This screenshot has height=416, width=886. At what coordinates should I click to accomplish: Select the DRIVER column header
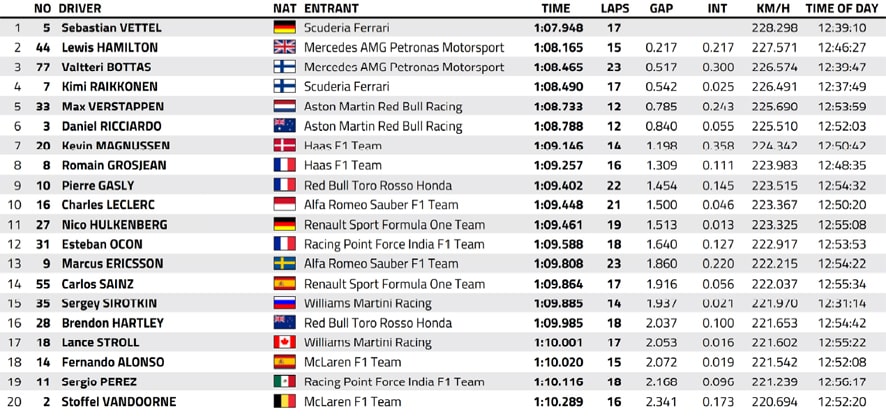80,8
